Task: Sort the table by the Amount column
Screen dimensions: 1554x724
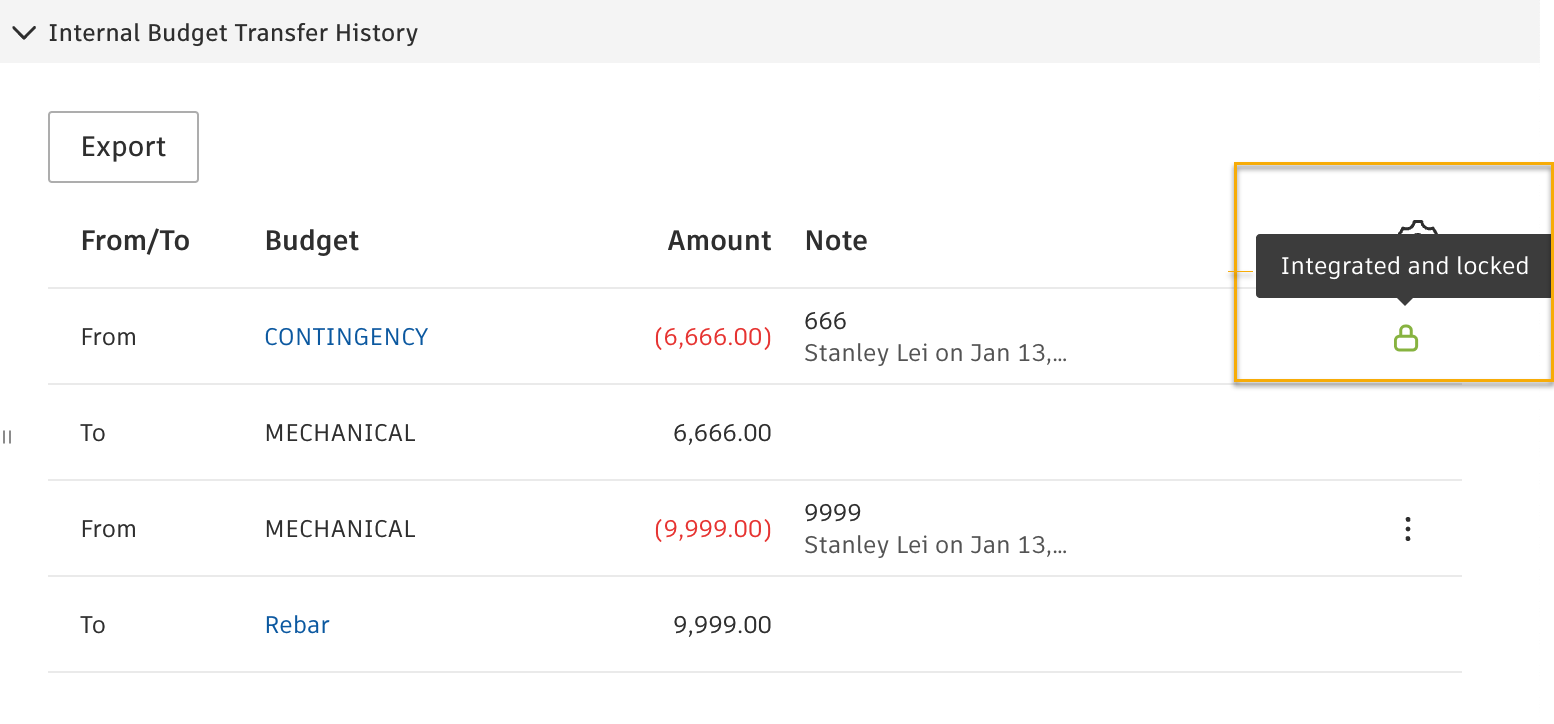Action: pyautogui.click(x=719, y=240)
